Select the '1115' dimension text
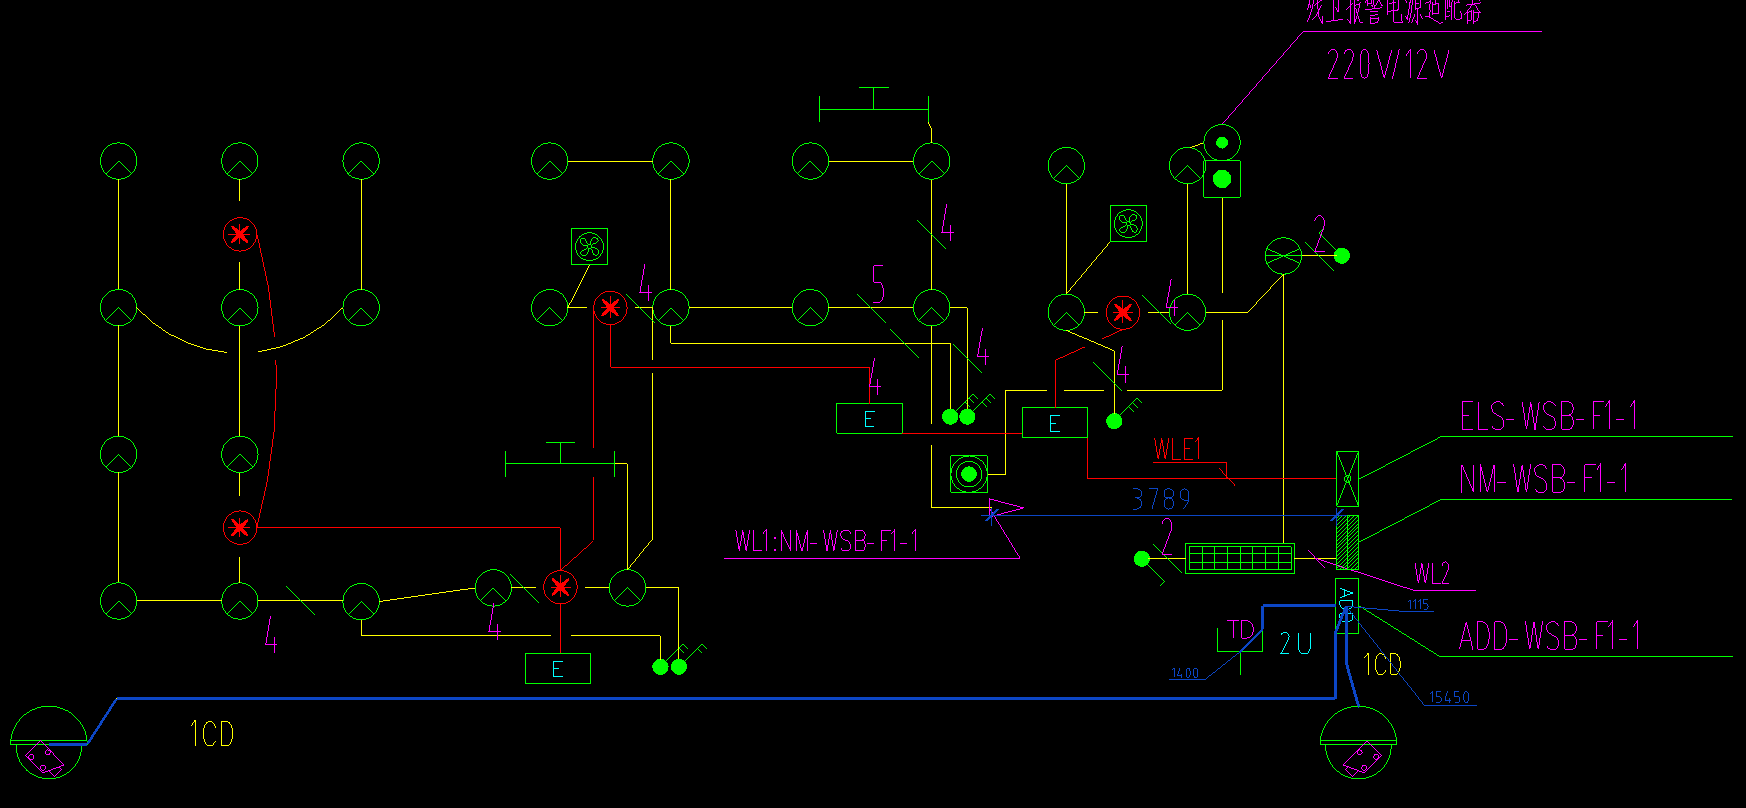Viewport: 1746px width, 808px height. [1418, 604]
